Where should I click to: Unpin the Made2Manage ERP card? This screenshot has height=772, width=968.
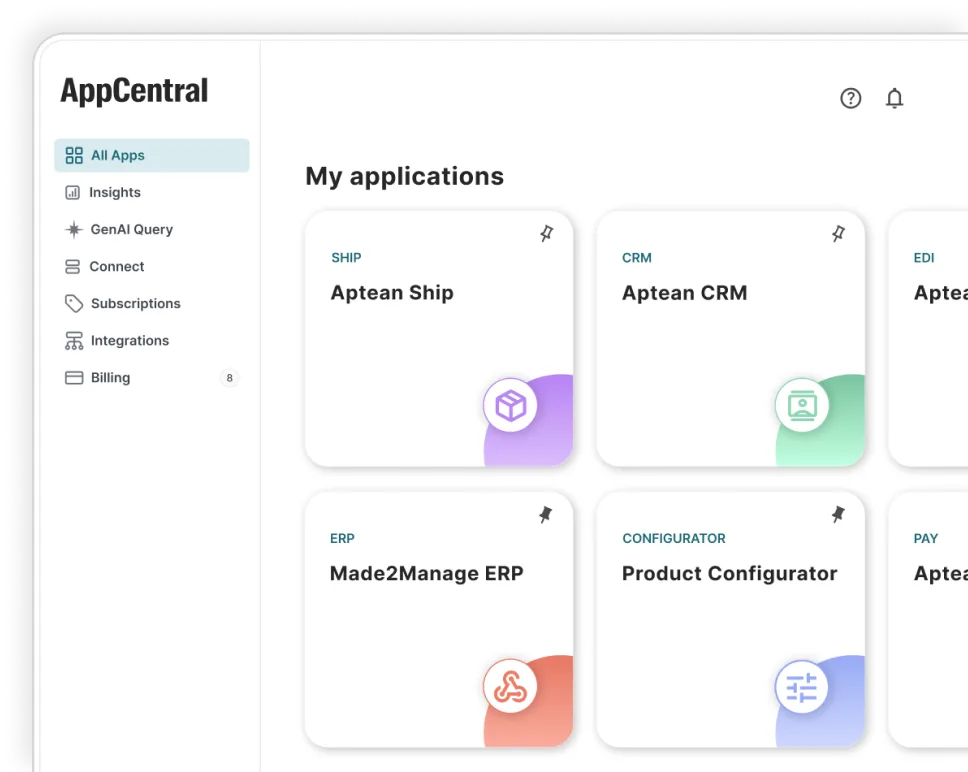tap(546, 515)
